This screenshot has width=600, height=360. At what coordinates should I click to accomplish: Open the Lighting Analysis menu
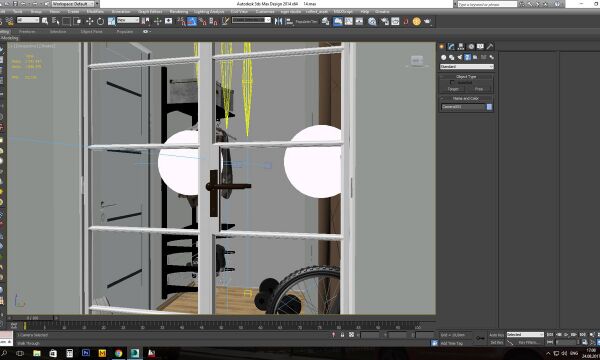point(209,12)
